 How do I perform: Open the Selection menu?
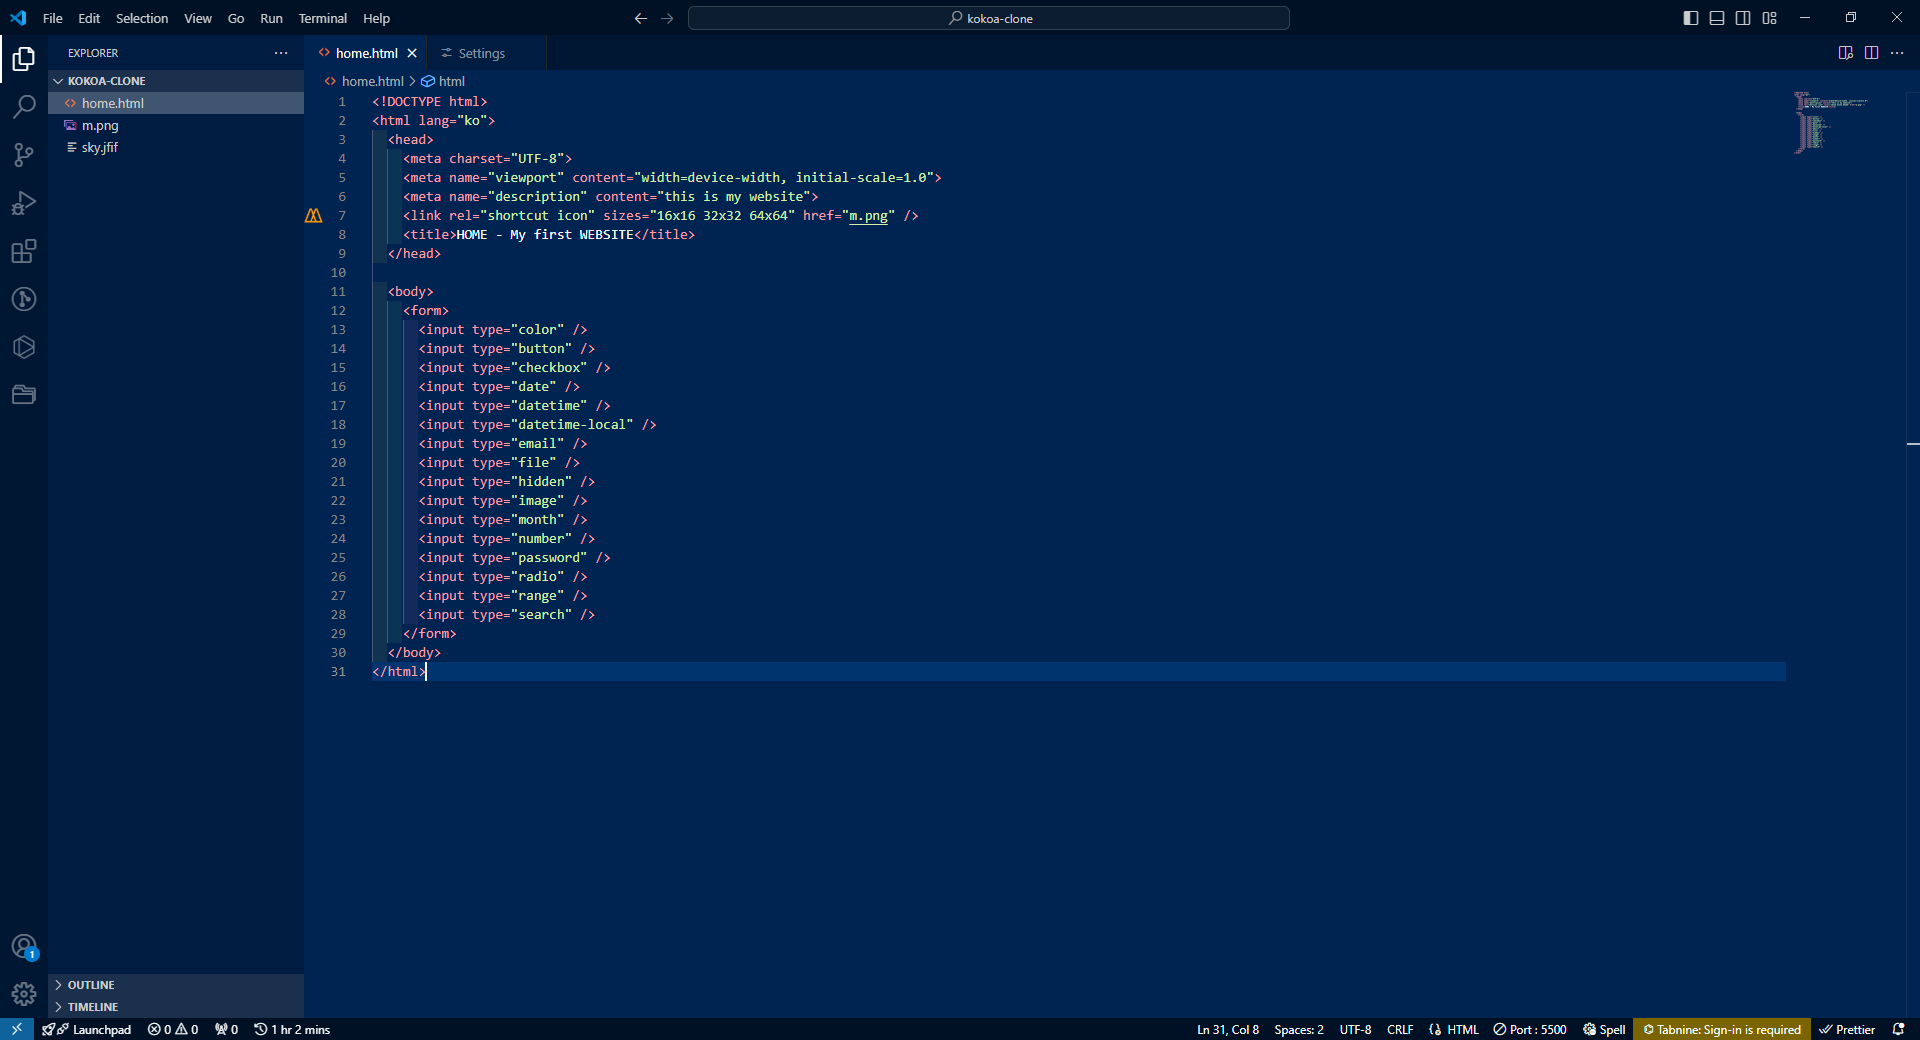(142, 18)
